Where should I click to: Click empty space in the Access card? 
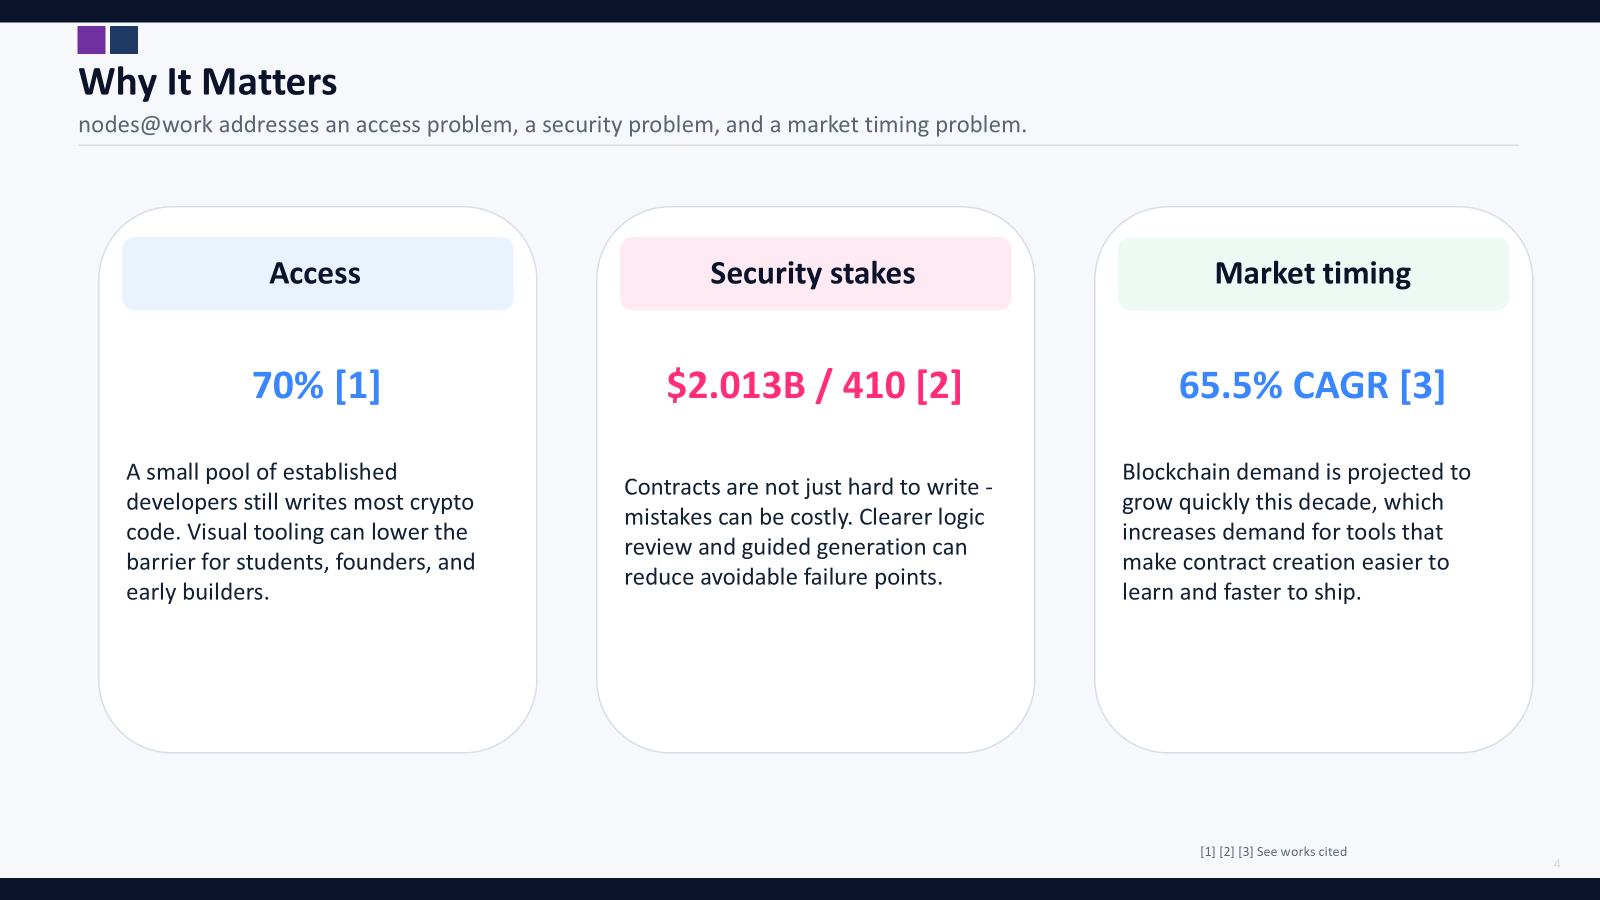(x=317, y=680)
